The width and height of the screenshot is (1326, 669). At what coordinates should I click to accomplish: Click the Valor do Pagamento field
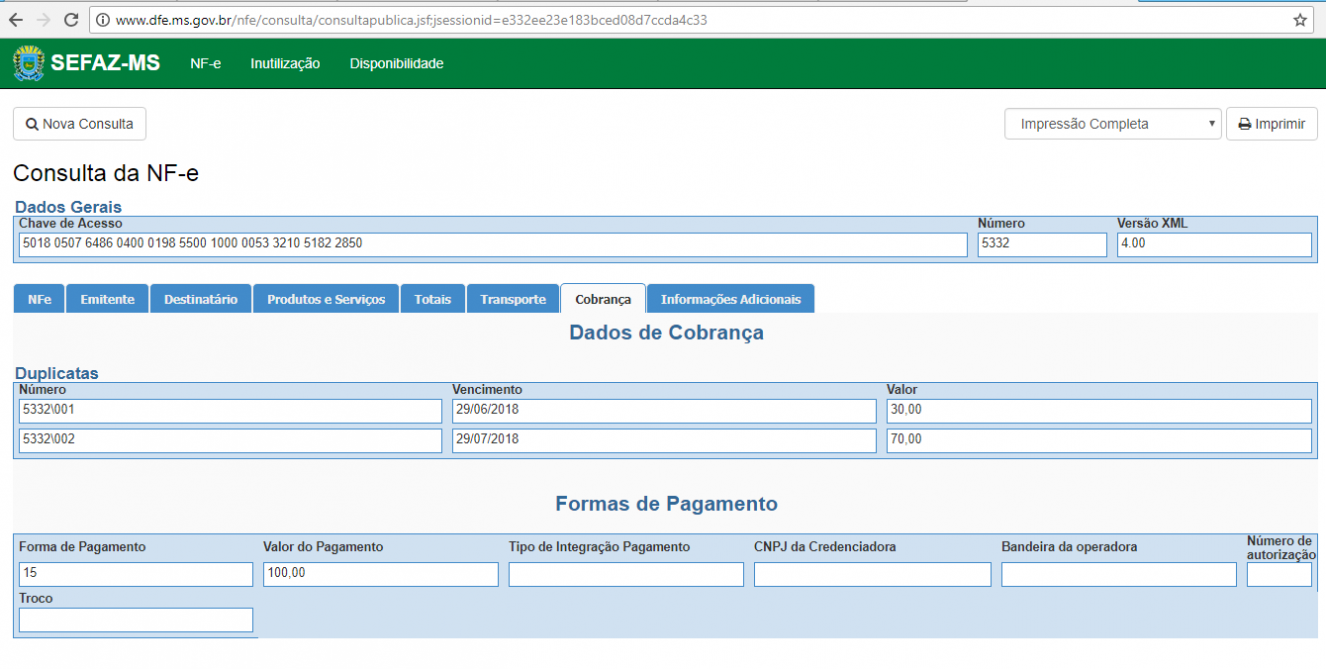coord(381,574)
